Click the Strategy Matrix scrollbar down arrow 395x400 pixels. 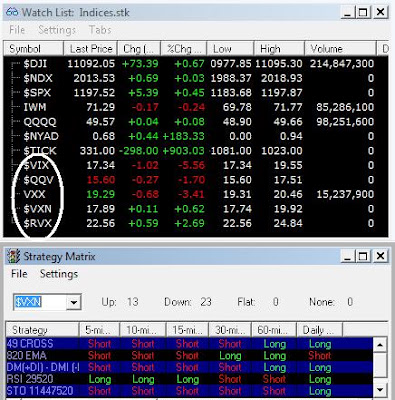tap(380, 389)
